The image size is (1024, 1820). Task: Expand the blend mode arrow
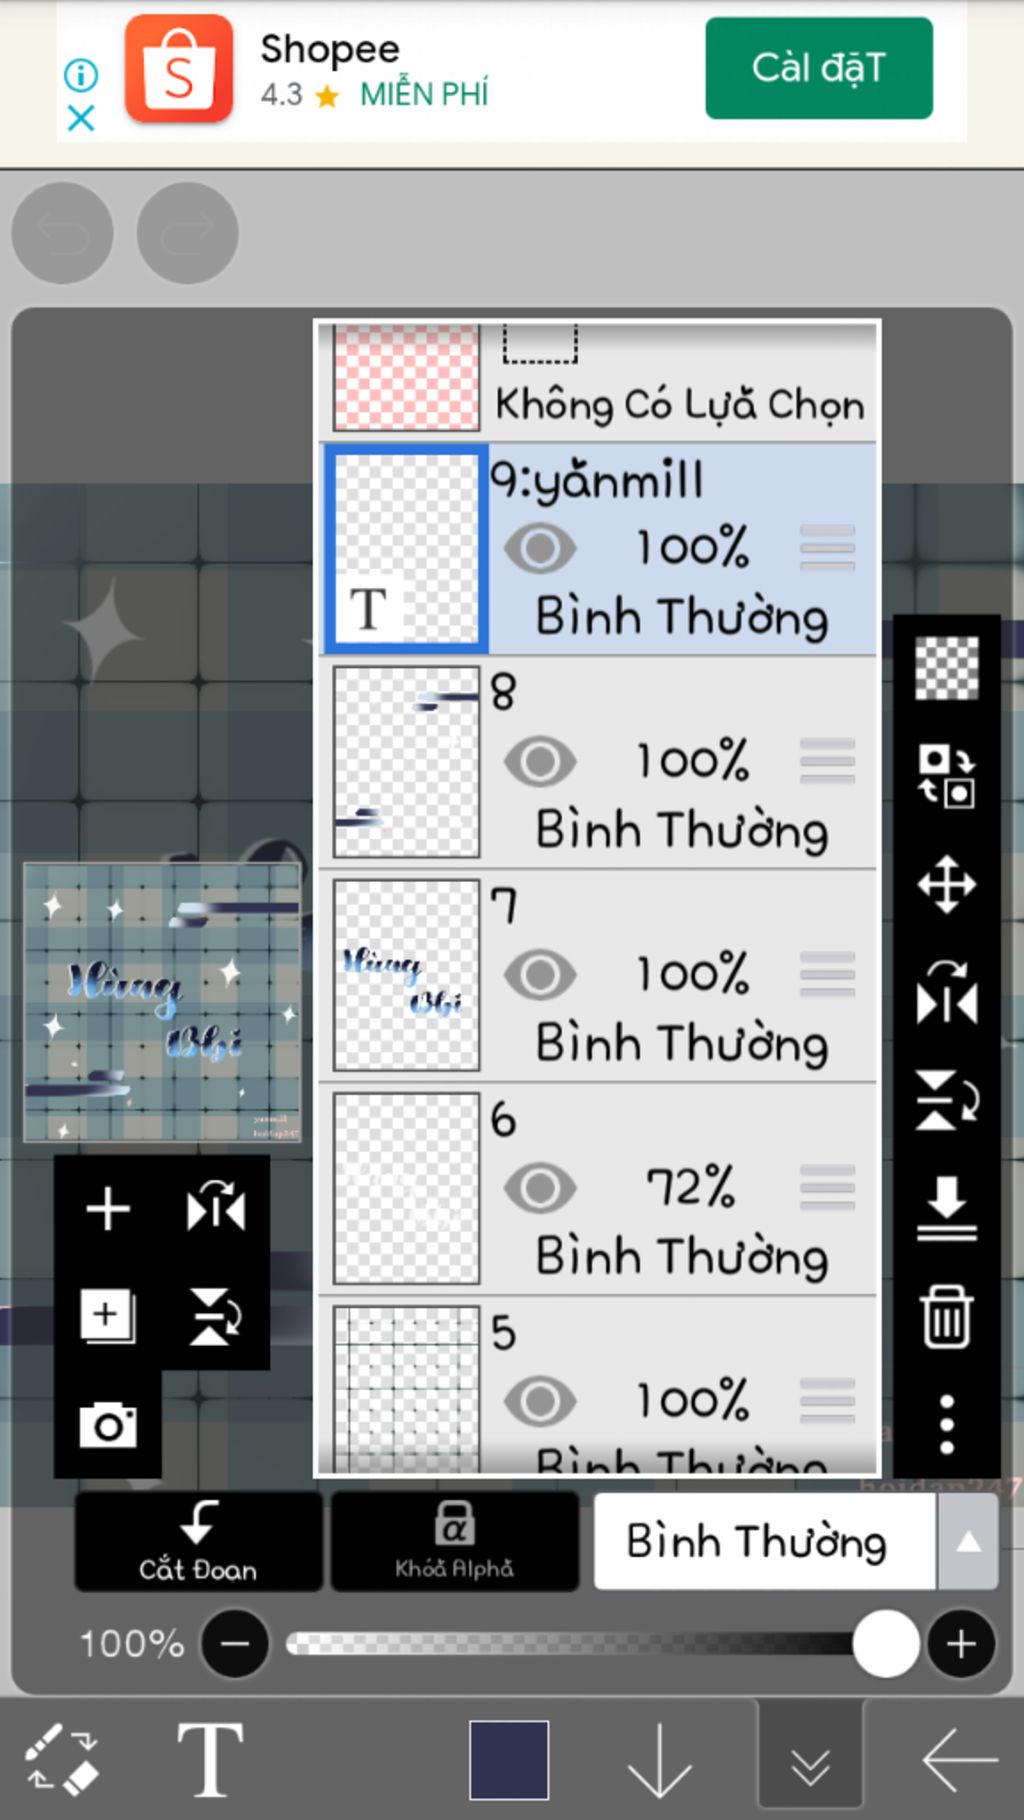click(967, 1542)
